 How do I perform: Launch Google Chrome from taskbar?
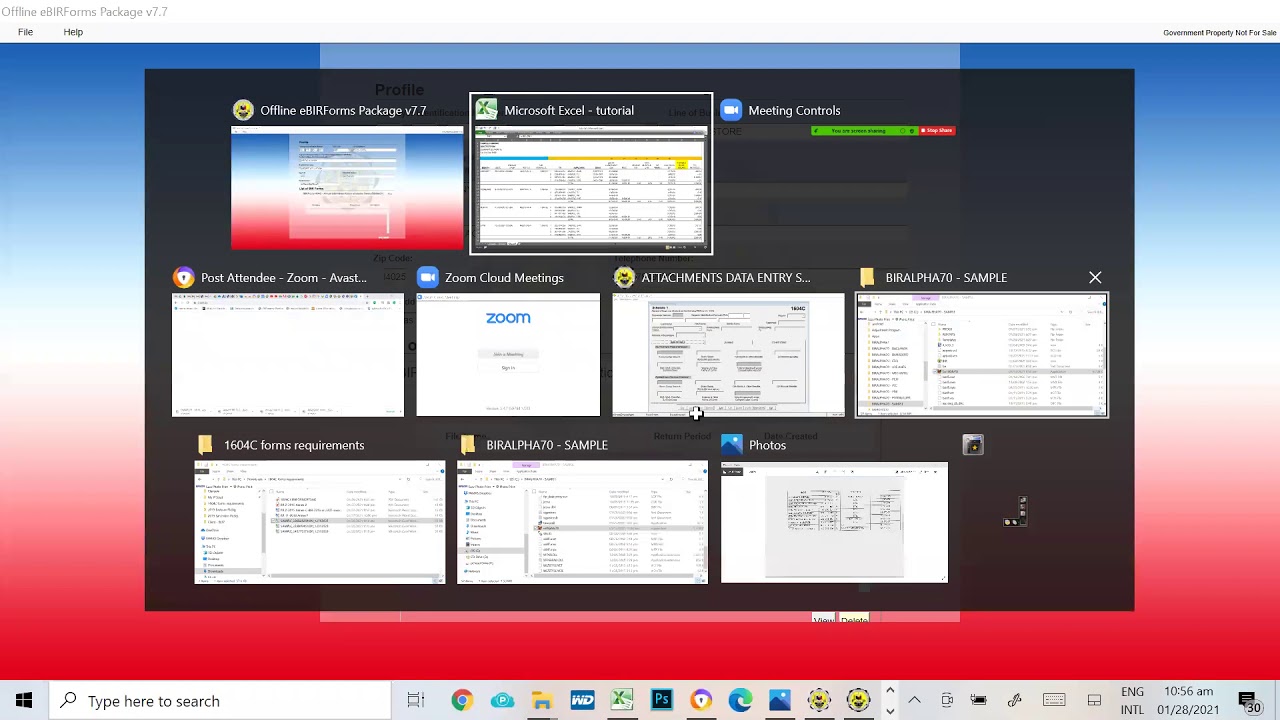click(x=462, y=701)
